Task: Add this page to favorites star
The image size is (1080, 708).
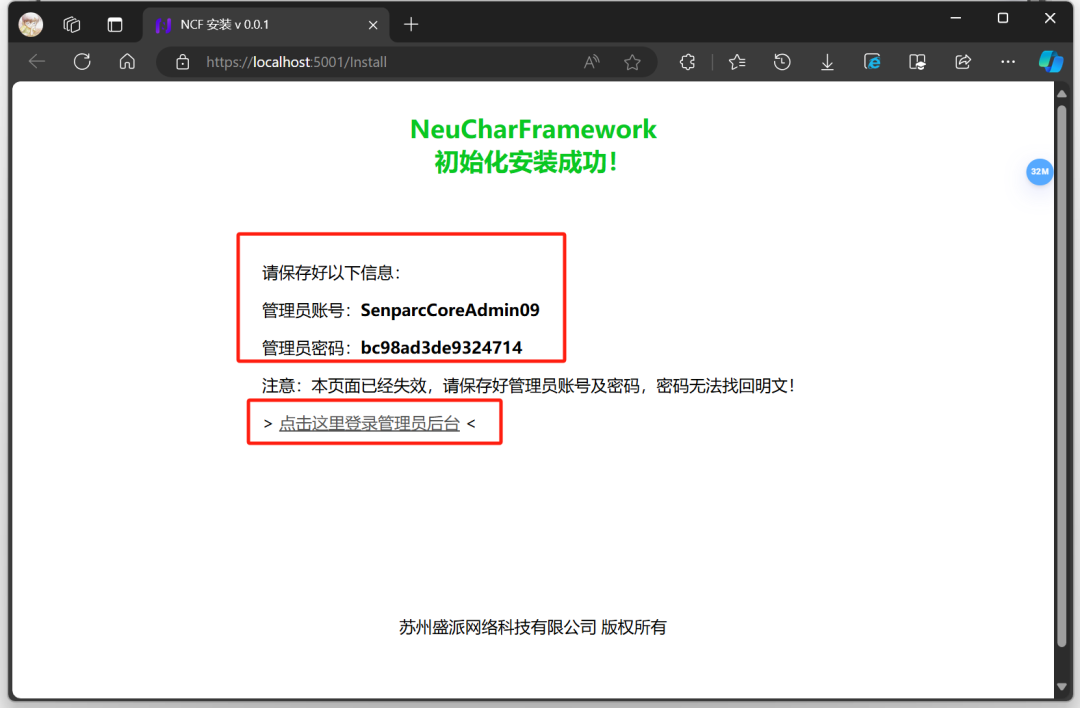Action: tap(632, 62)
